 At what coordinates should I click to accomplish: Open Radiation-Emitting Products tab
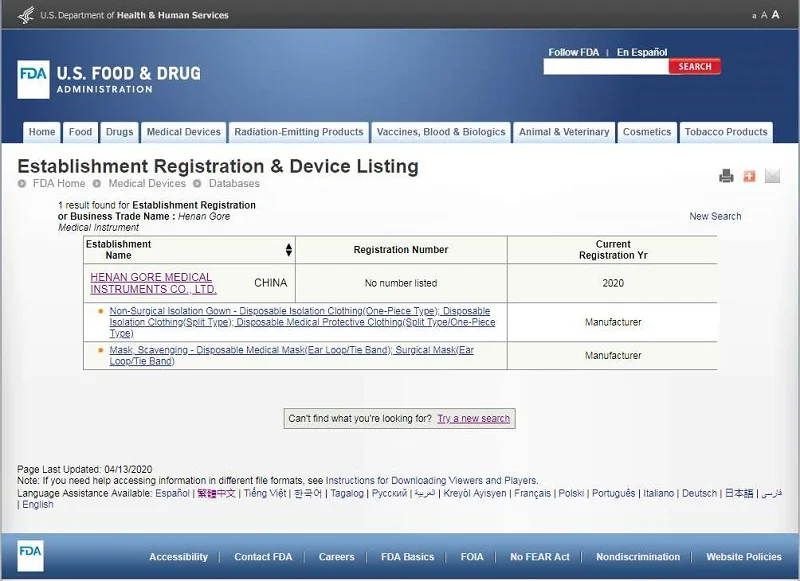(x=299, y=132)
